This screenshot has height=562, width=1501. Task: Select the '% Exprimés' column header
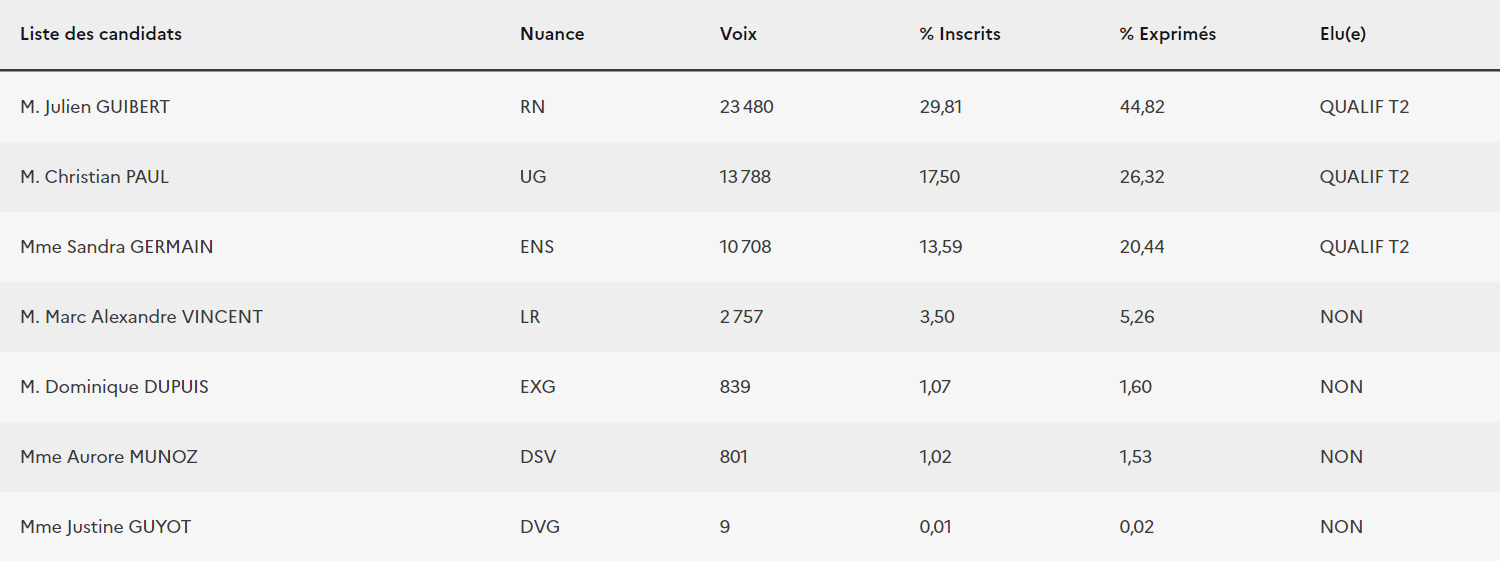point(1168,34)
